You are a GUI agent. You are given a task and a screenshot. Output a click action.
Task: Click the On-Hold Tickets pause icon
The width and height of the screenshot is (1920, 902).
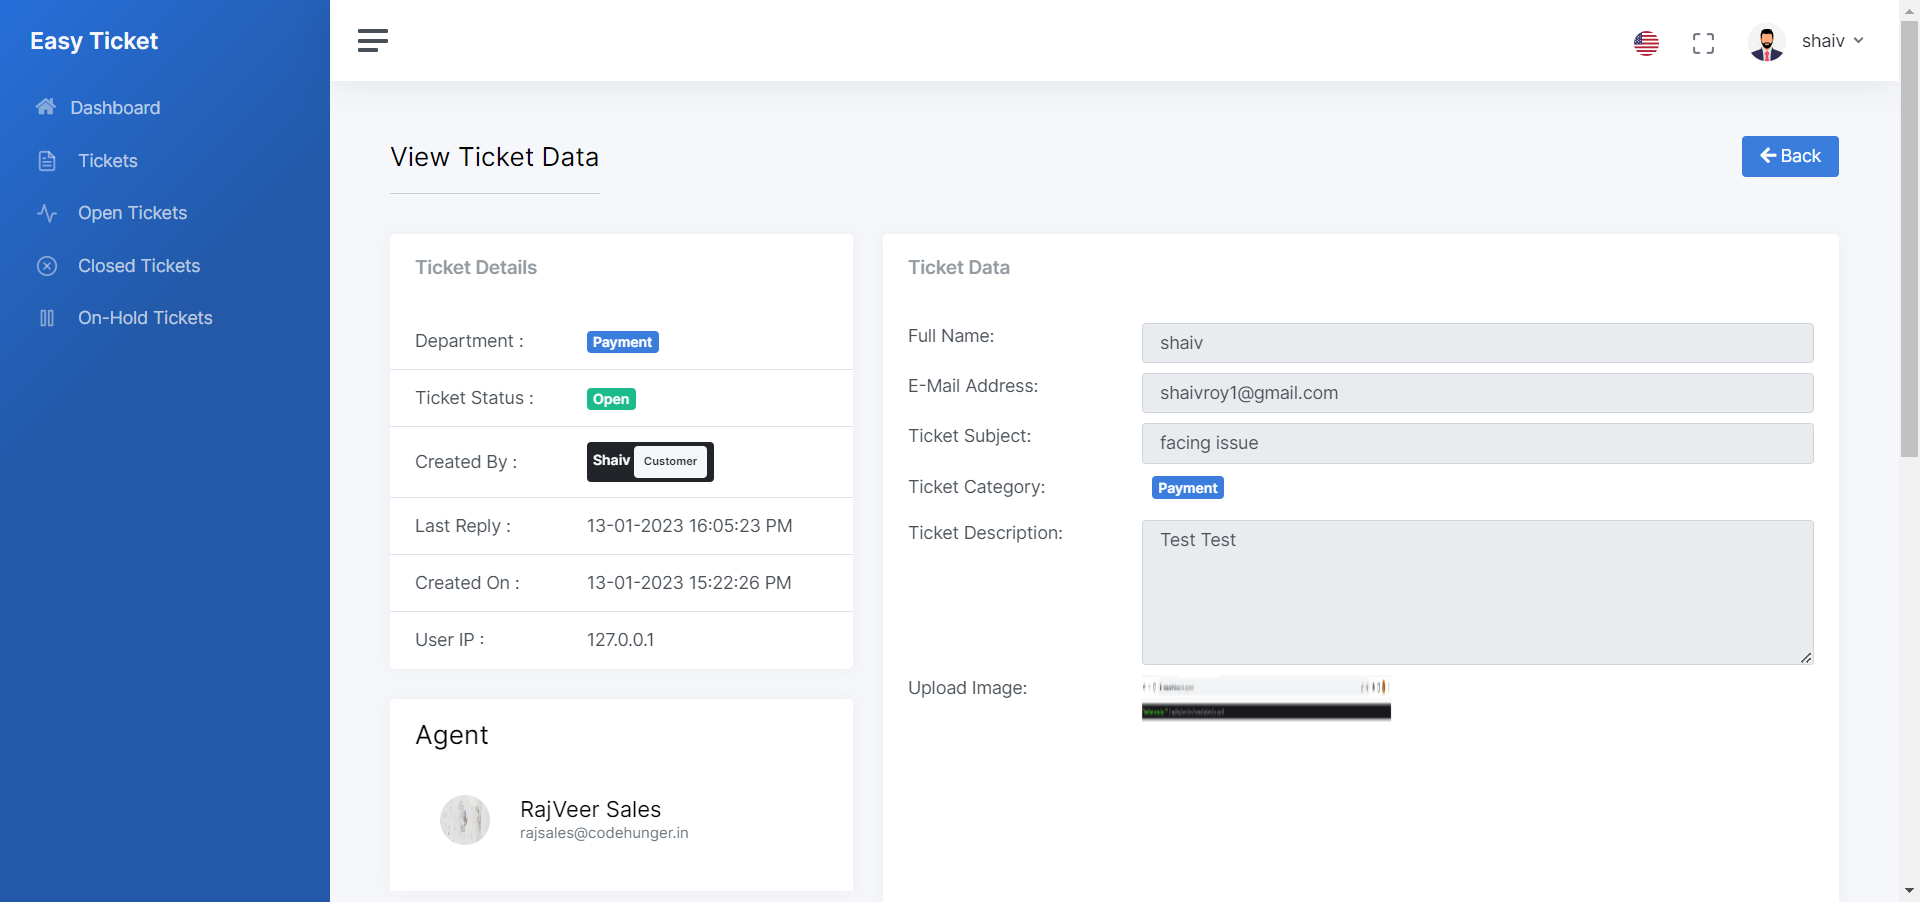(47, 318)
